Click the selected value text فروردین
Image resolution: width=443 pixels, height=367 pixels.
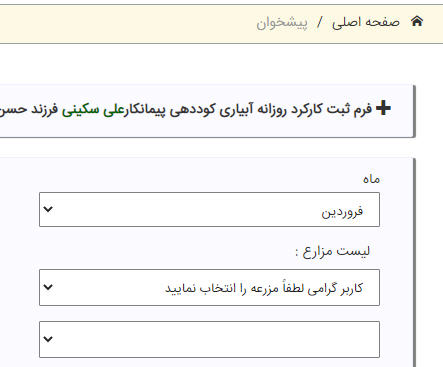[342, 211]
